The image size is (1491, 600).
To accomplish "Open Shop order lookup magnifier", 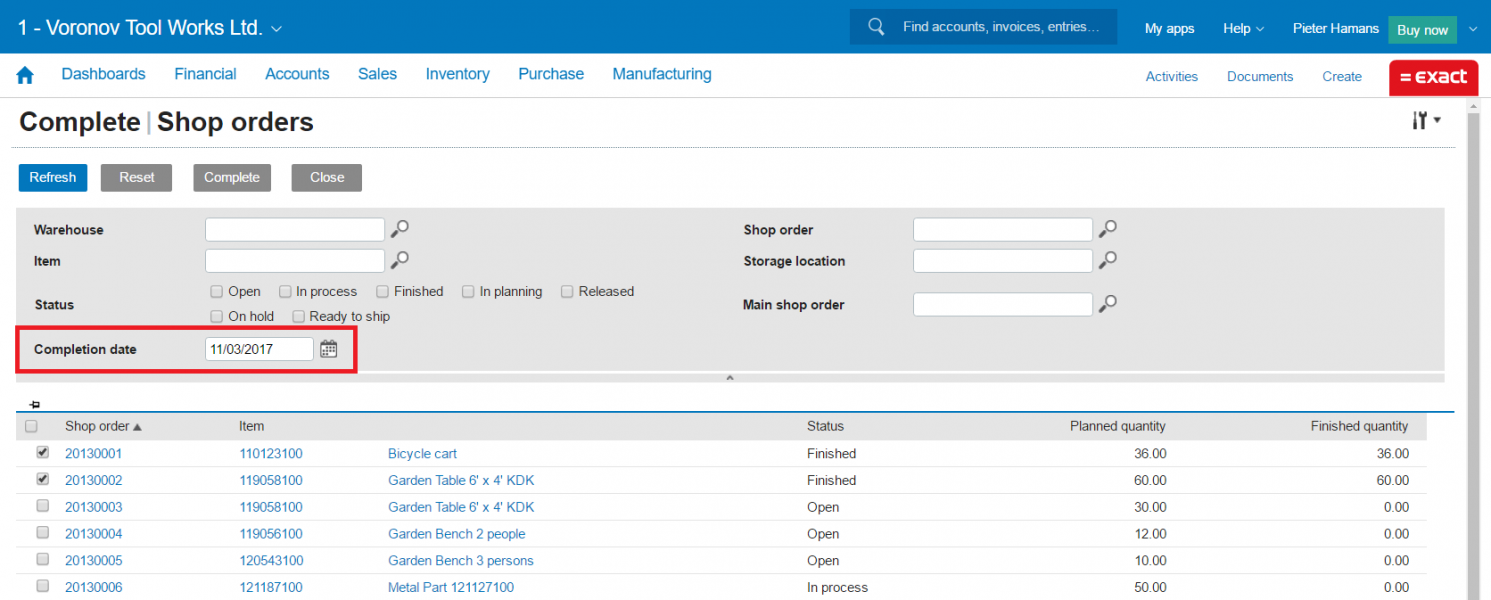I will (x=1107, y=230).
